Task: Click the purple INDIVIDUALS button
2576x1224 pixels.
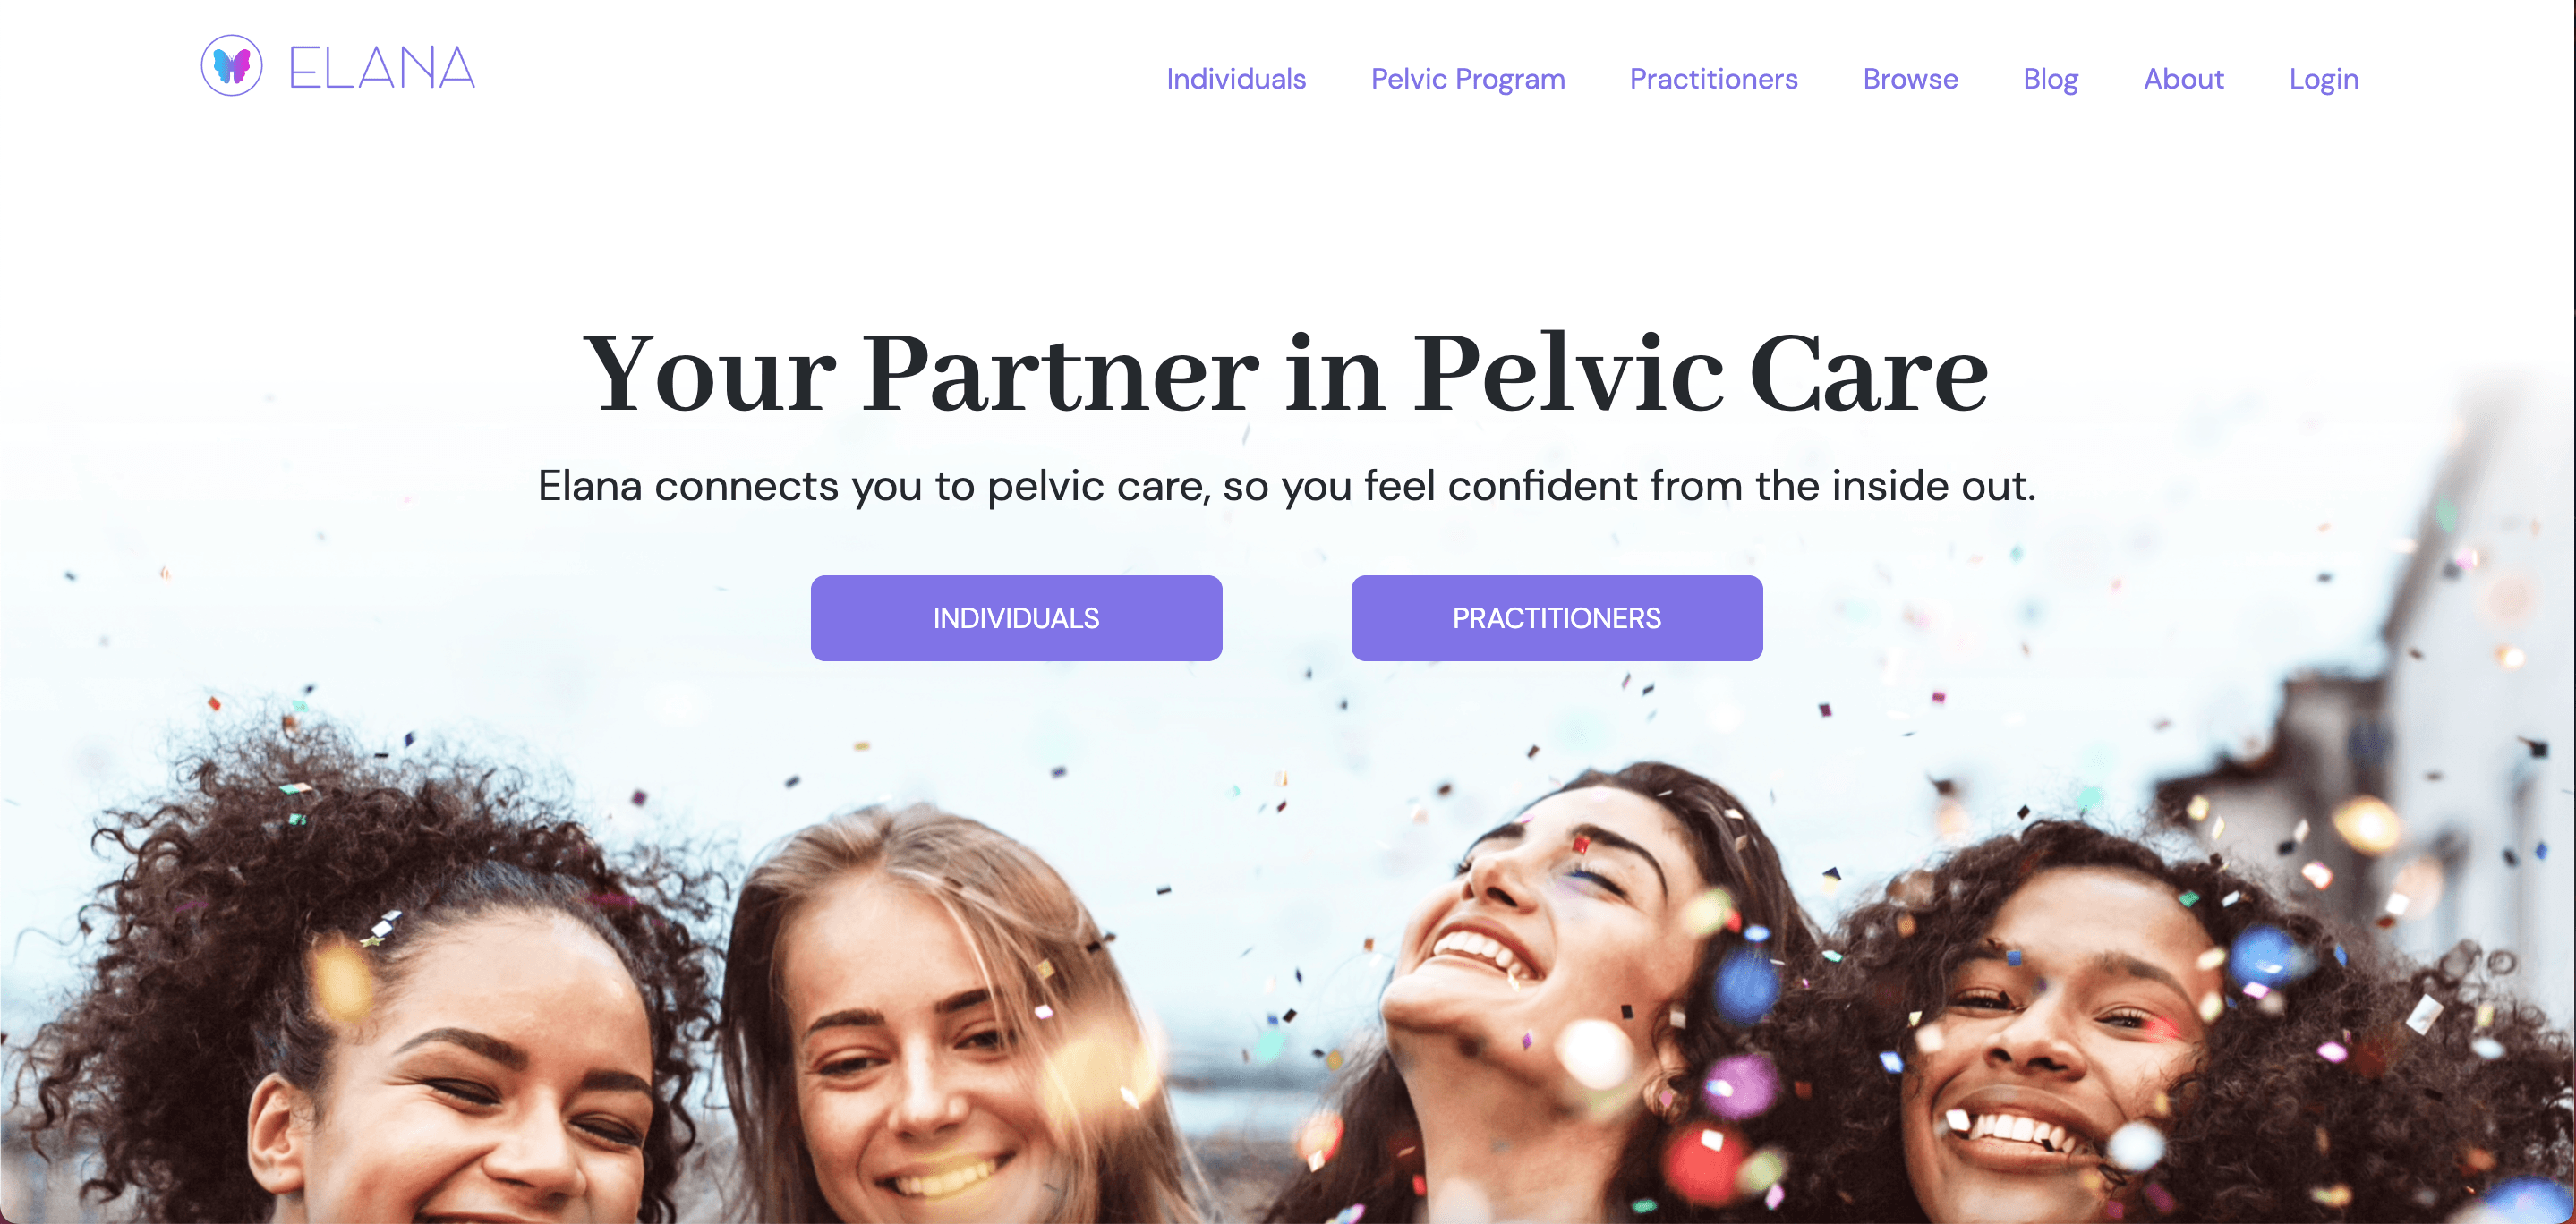Action: [x=1016, y=618]
